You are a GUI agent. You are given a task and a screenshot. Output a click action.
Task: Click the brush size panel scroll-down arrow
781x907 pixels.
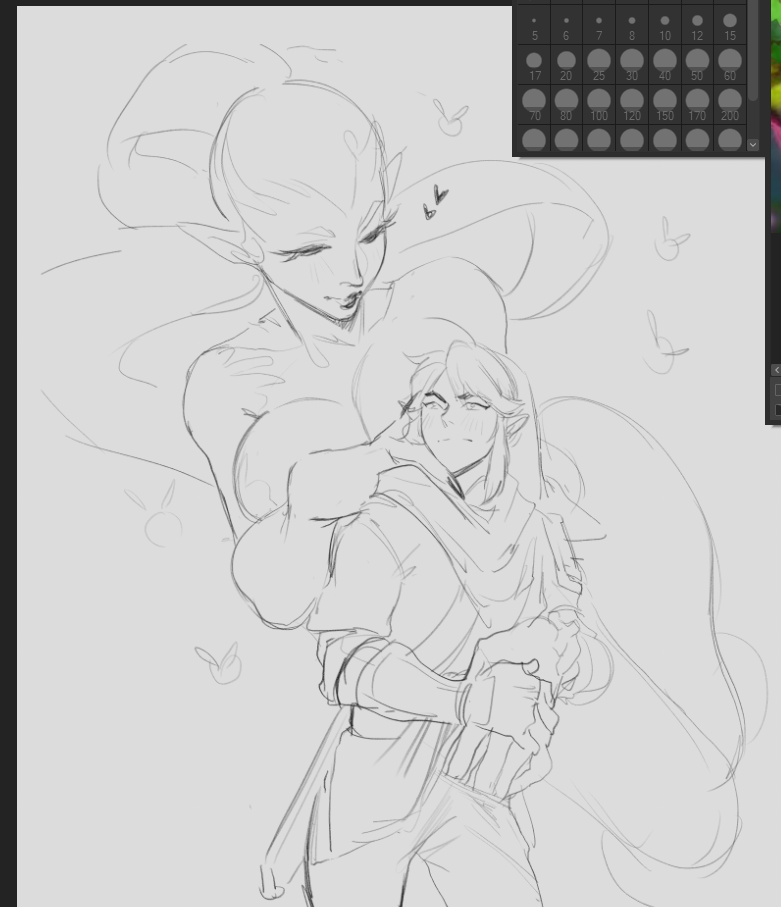[x=753, y=145]
